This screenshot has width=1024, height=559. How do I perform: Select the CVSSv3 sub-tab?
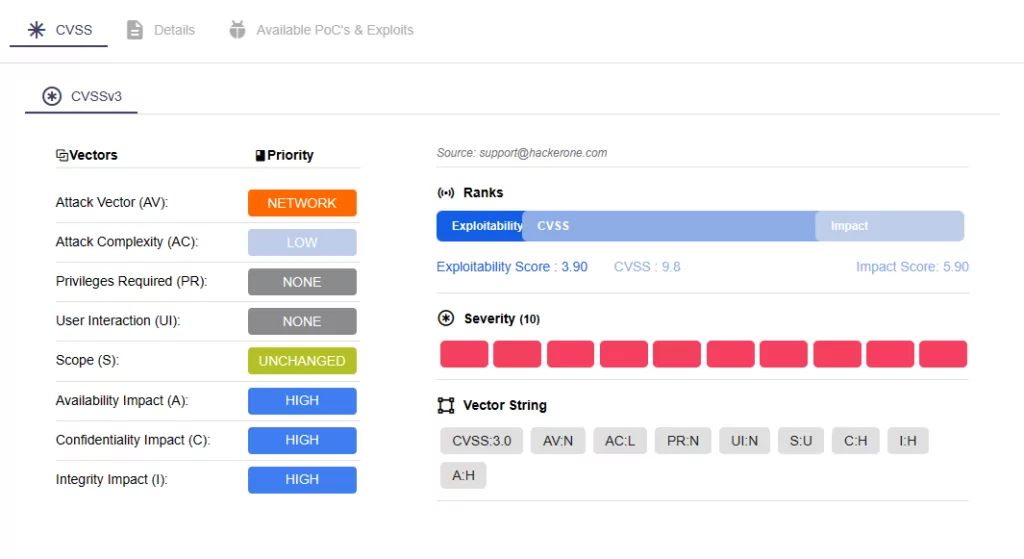[x=82, y=97]
